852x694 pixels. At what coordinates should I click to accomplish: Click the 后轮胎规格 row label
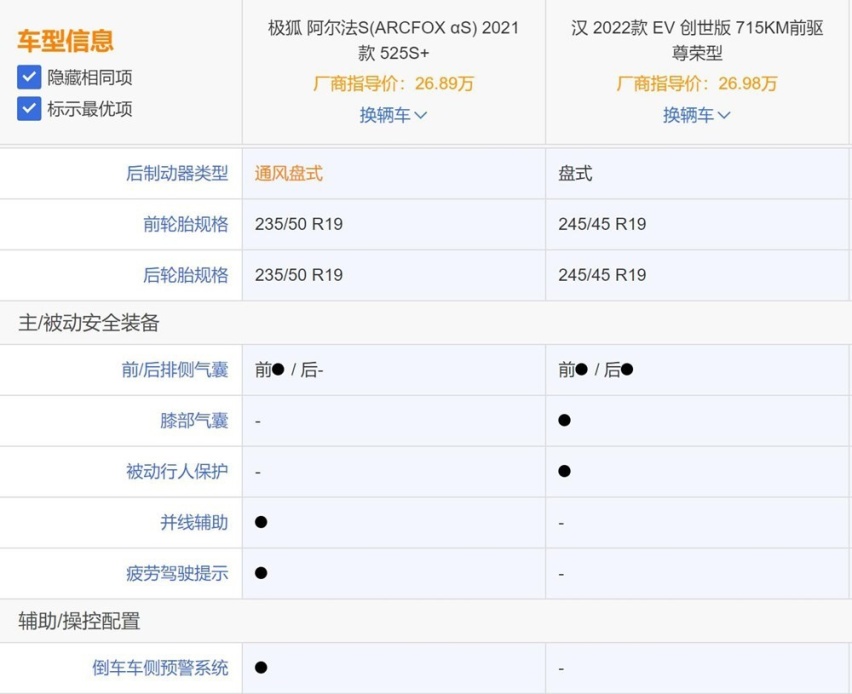click(x=185, y=275)
